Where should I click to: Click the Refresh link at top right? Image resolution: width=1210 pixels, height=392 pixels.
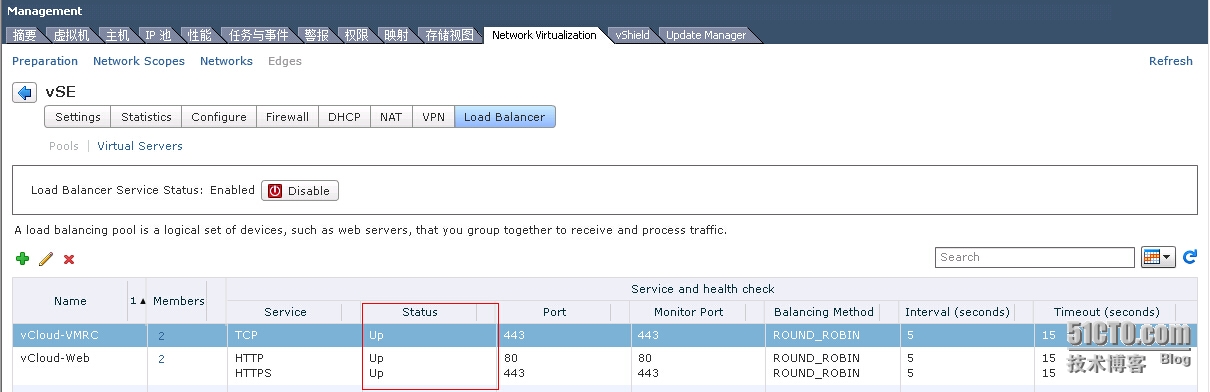1171,61
